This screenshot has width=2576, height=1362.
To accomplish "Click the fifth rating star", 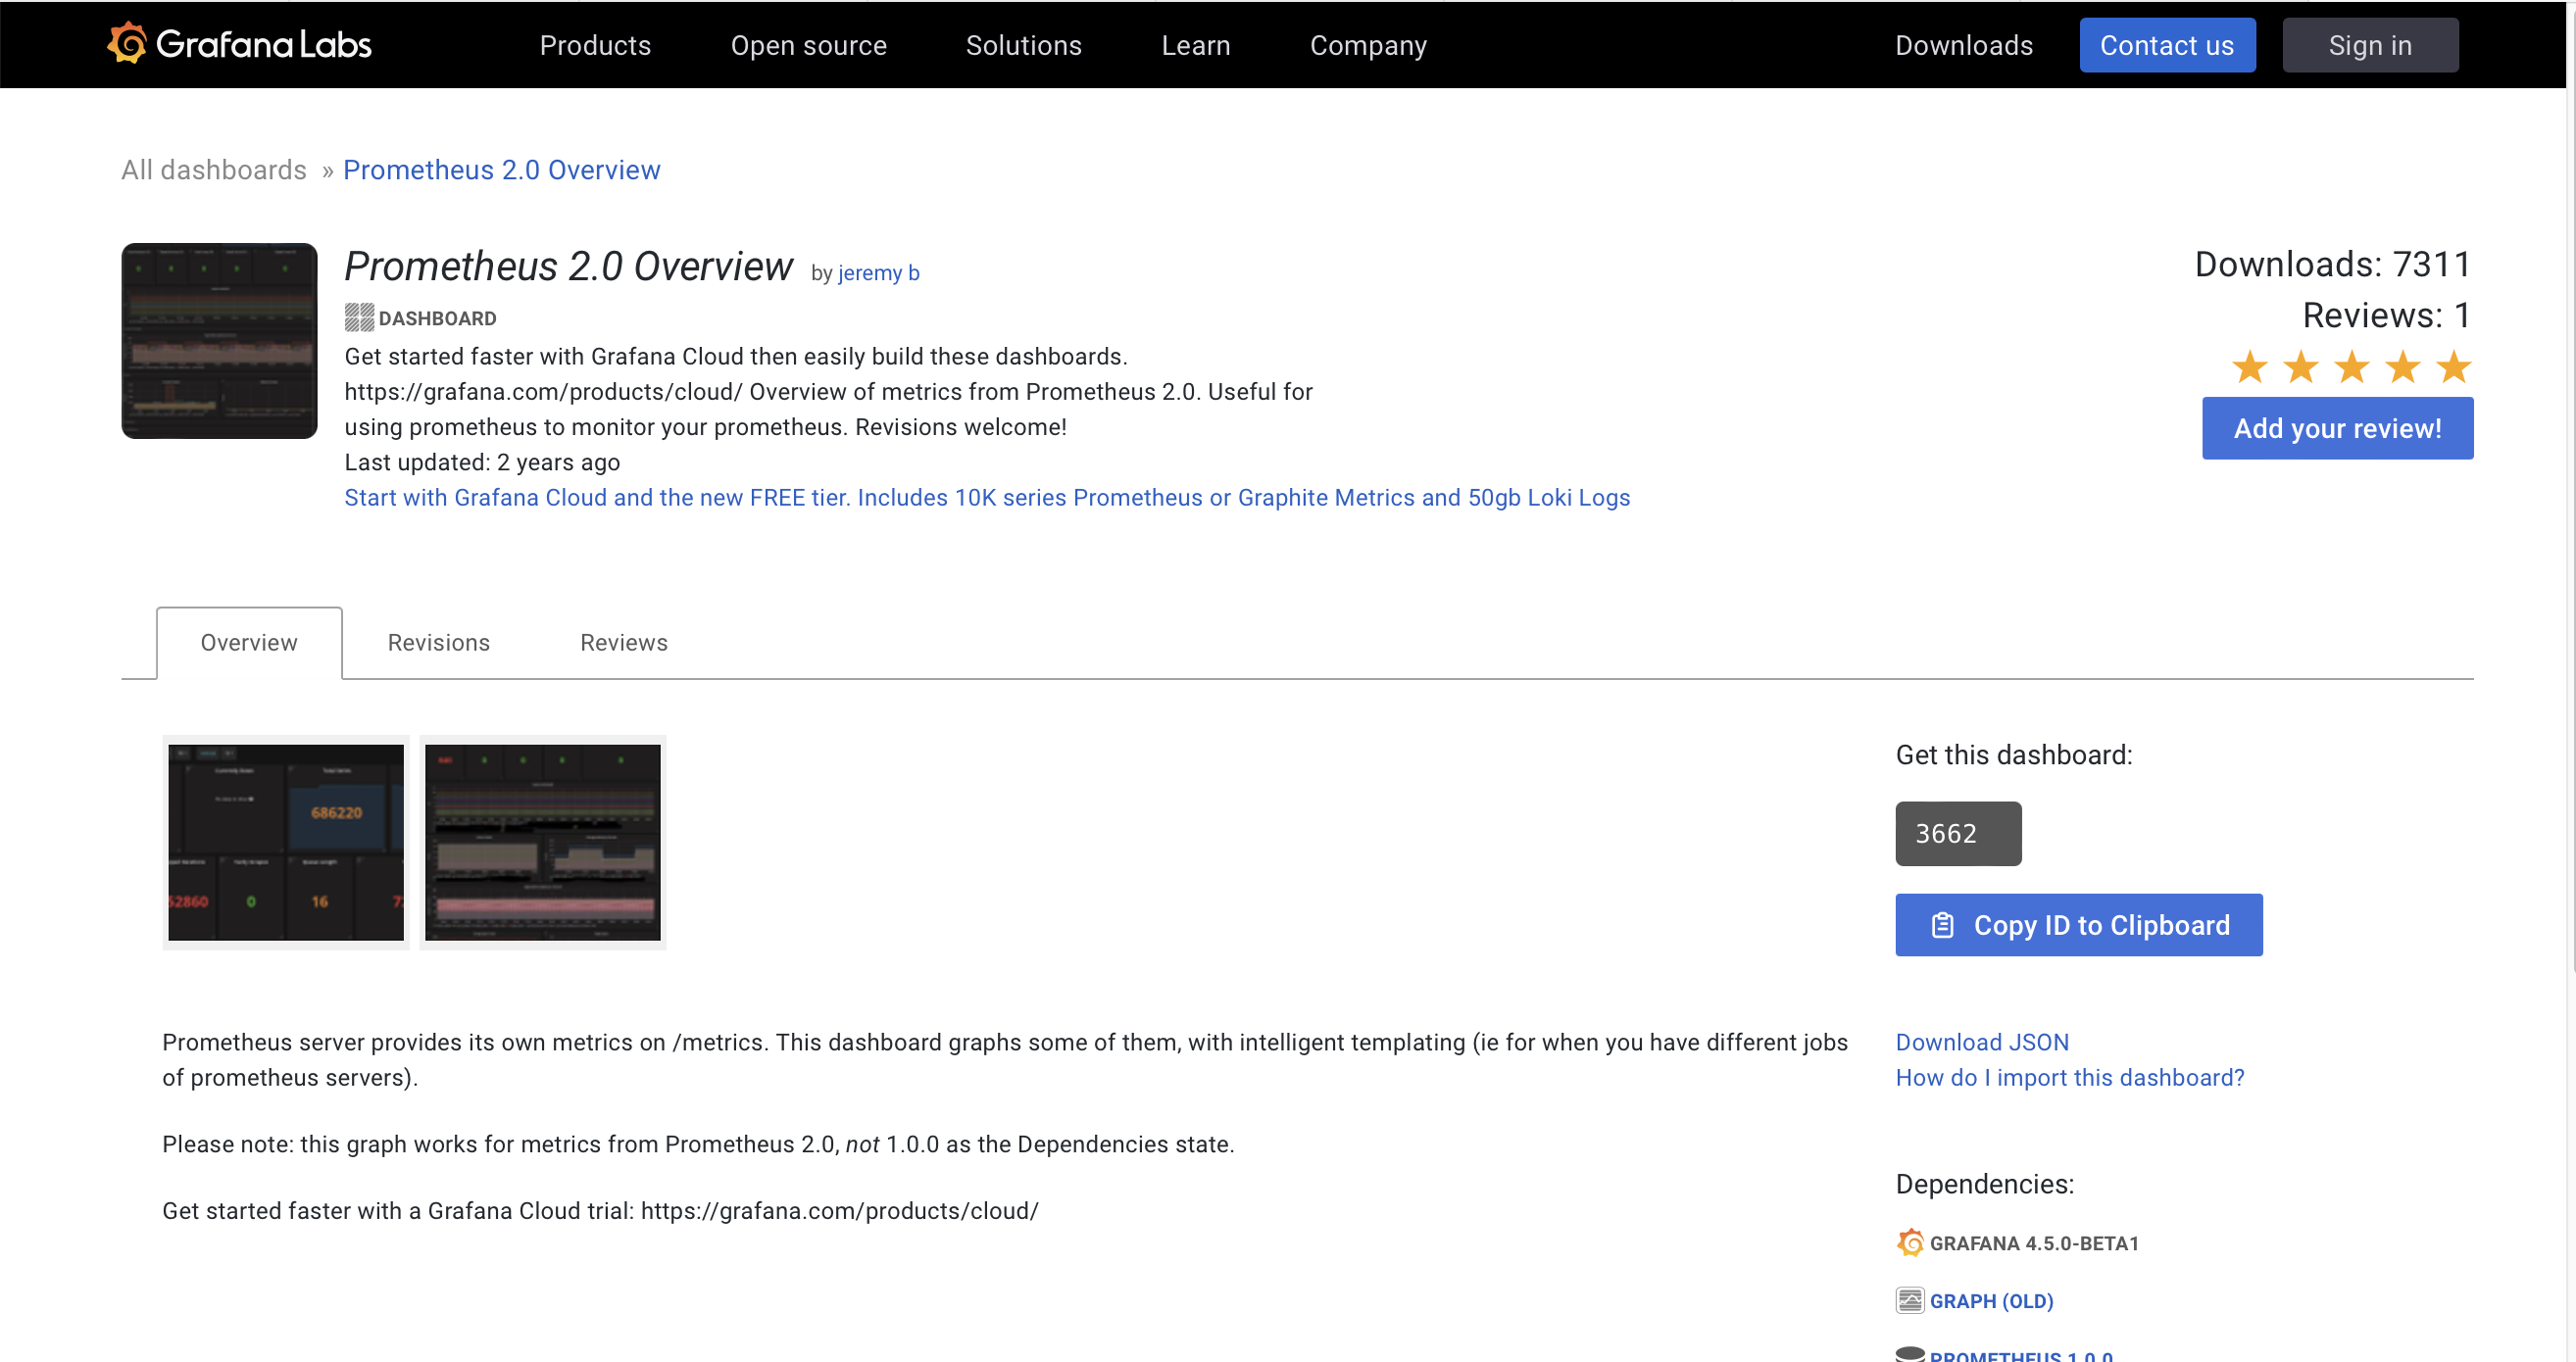I will click(2453, 367).
